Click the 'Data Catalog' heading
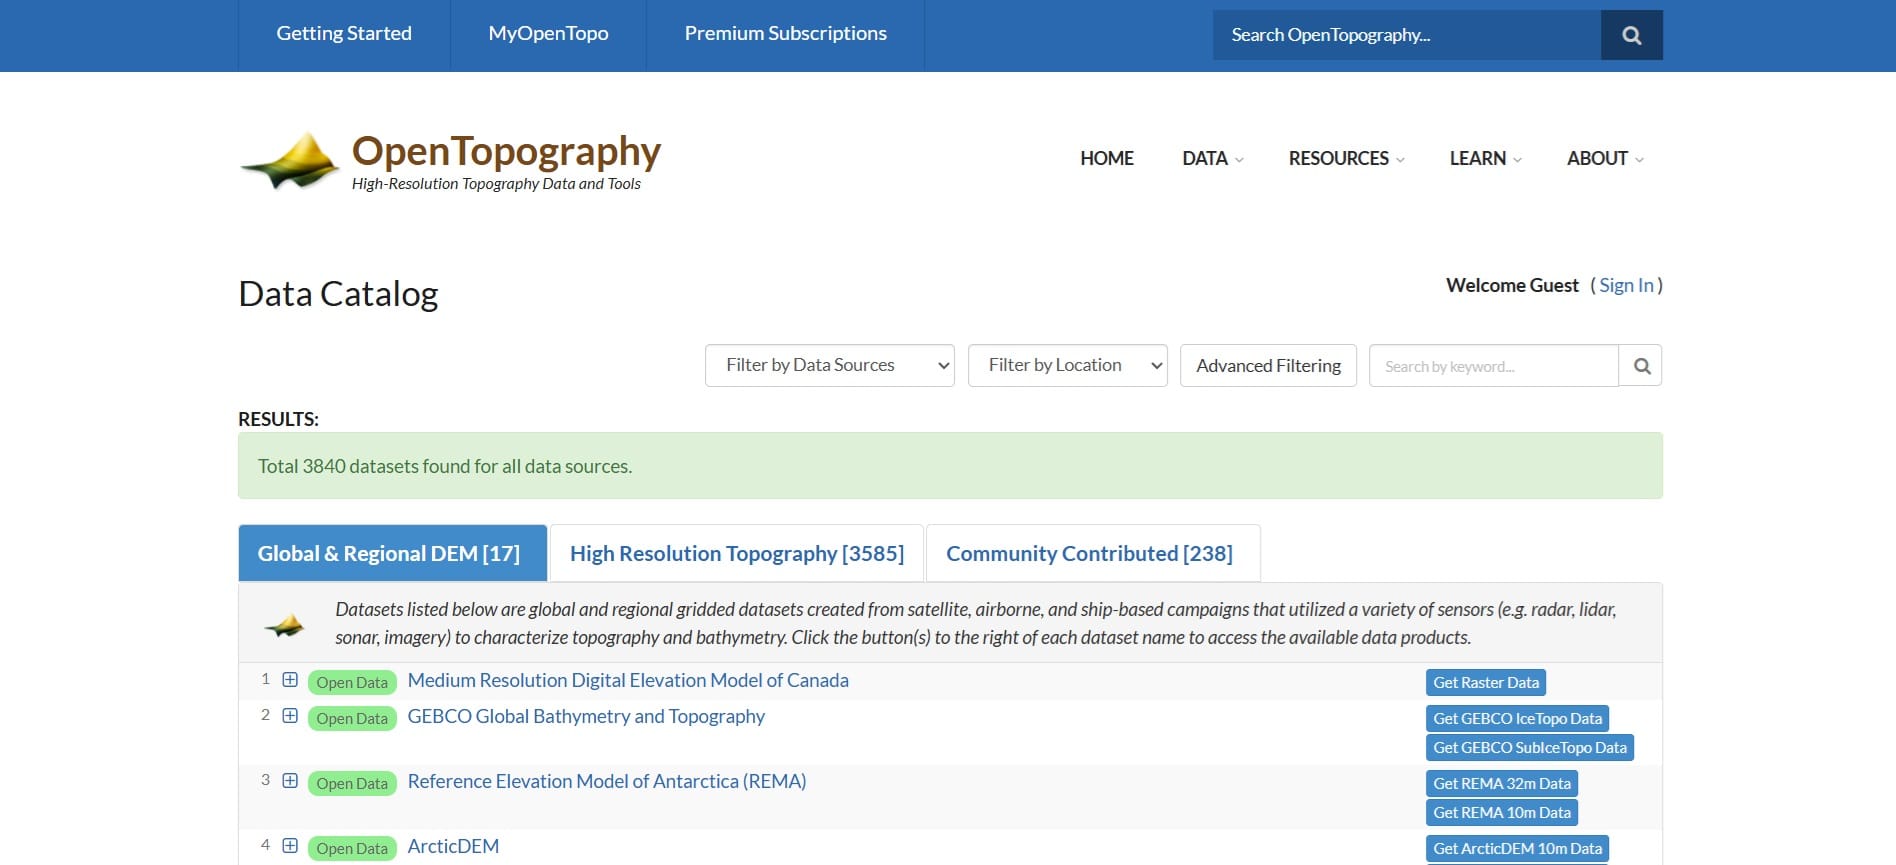The width and height of the screenshot is (1896, 865). coord(338,294)
